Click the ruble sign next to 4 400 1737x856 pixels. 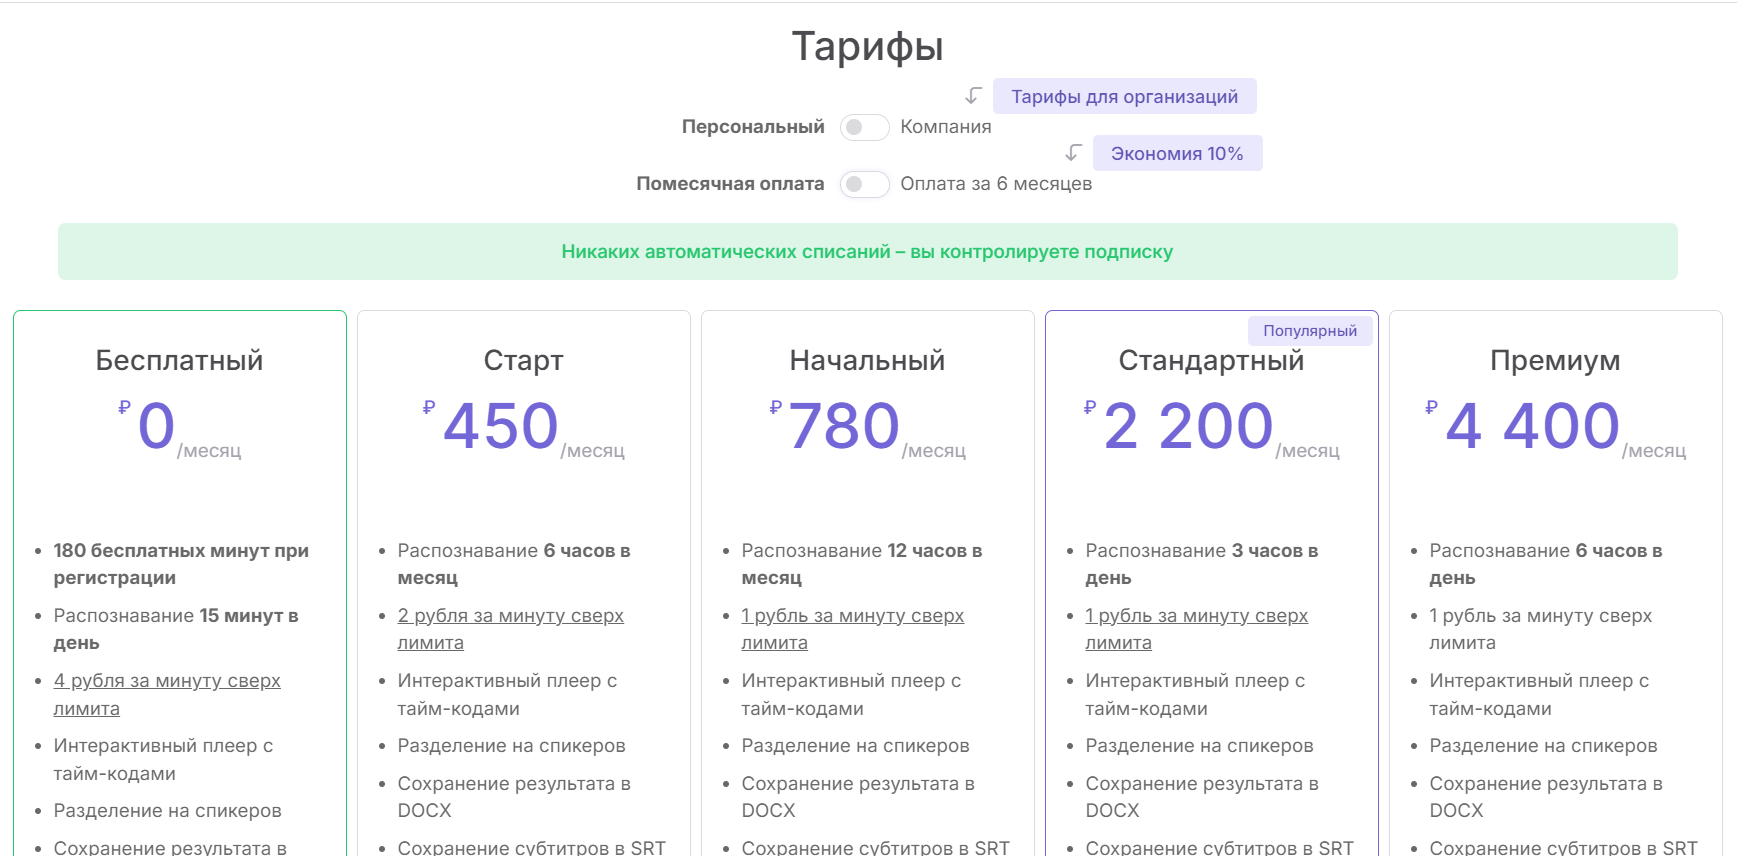pos(1431,407)
